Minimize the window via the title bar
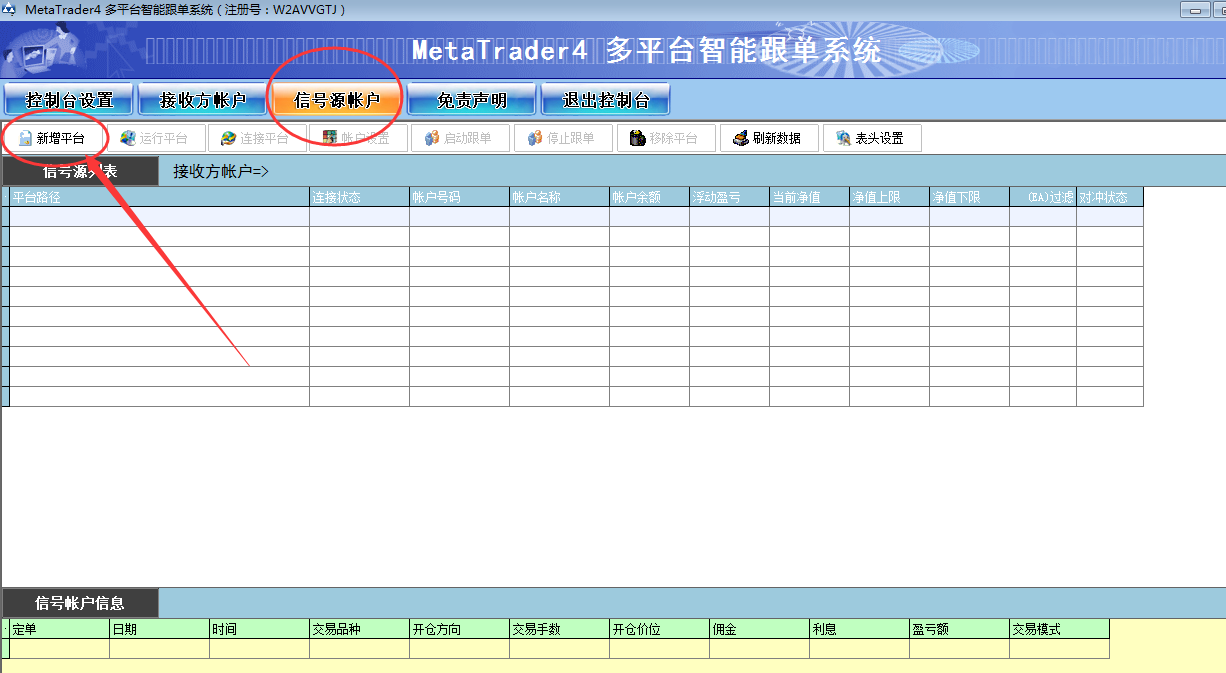 (x=1196, y=10)
